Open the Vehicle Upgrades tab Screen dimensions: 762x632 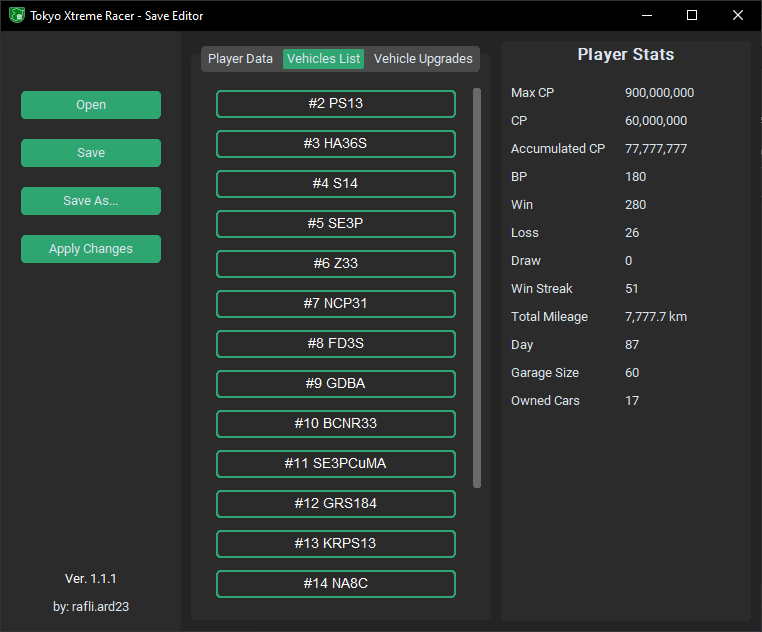[423, 59]
